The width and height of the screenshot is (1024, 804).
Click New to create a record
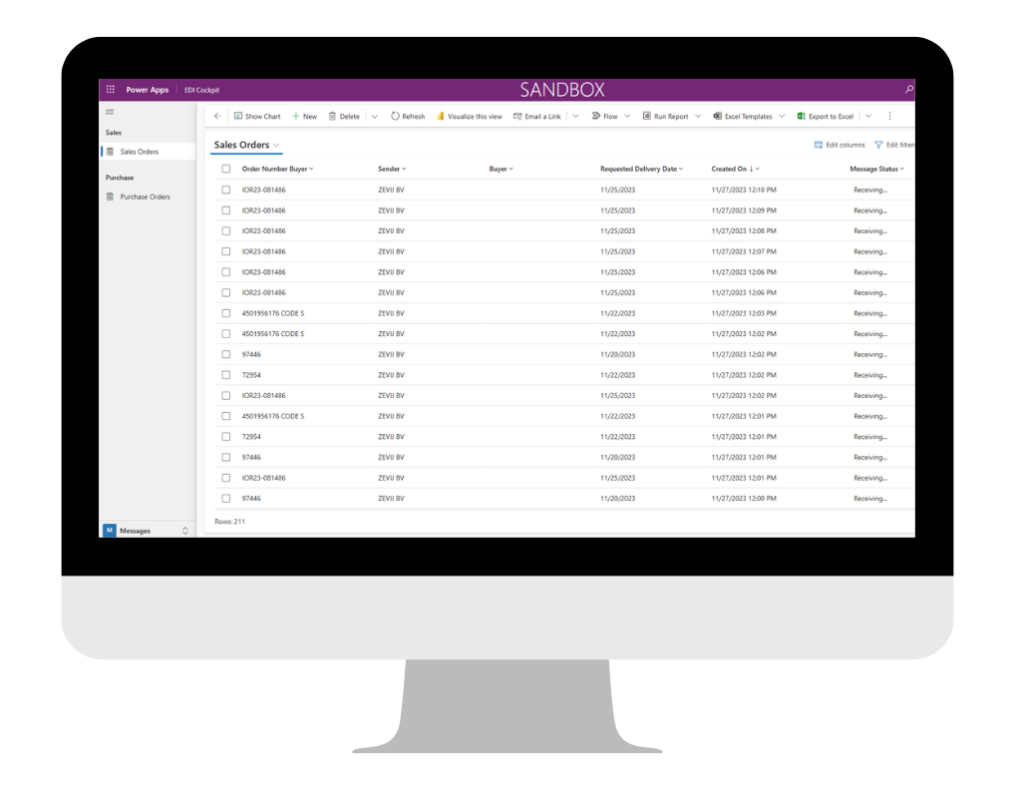tap(304, 116)
